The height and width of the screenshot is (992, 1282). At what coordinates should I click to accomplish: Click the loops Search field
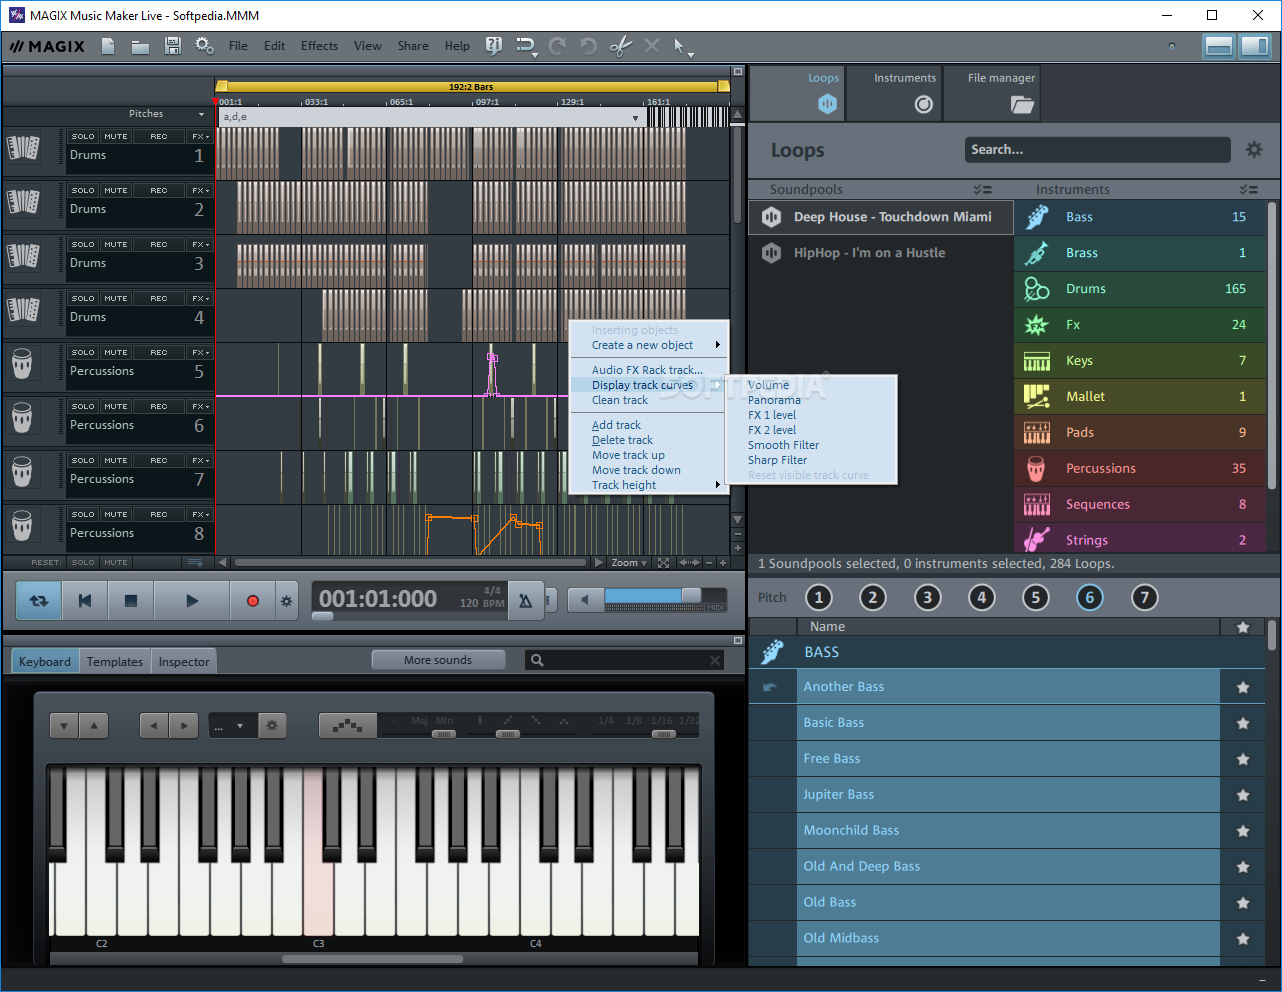(1097, 150)
